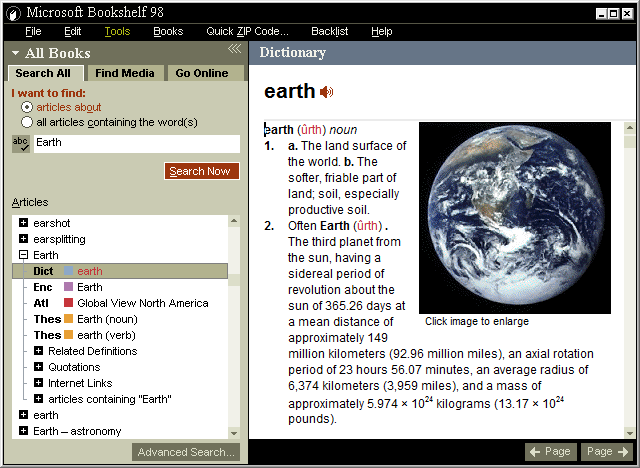Click the Articles label
This screenshot has width=640, height=468.
[x=30, y=202]
